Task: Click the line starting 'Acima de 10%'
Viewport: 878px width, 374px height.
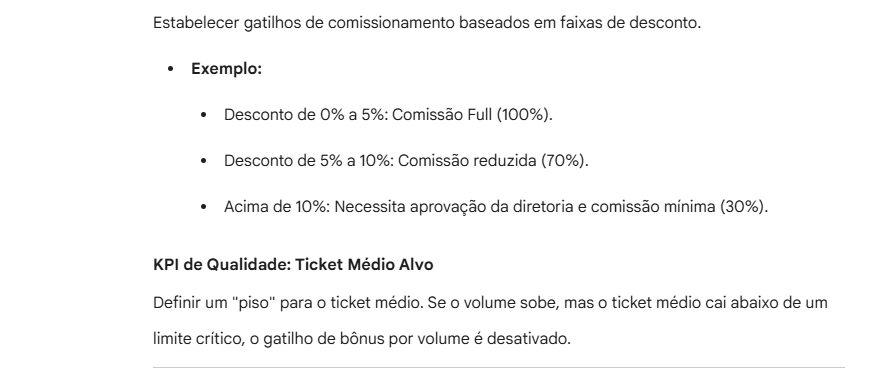Action: [496, 207]
